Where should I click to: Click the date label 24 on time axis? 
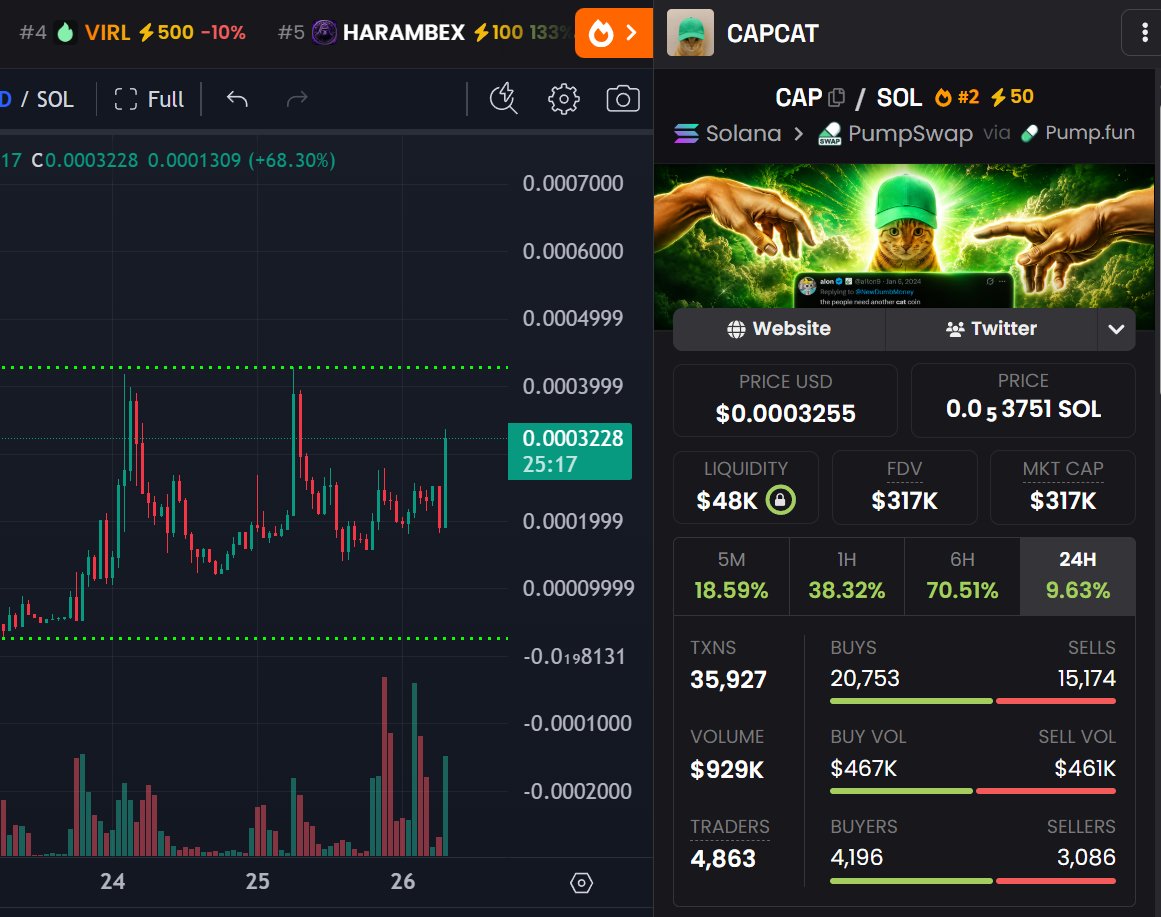113,881
